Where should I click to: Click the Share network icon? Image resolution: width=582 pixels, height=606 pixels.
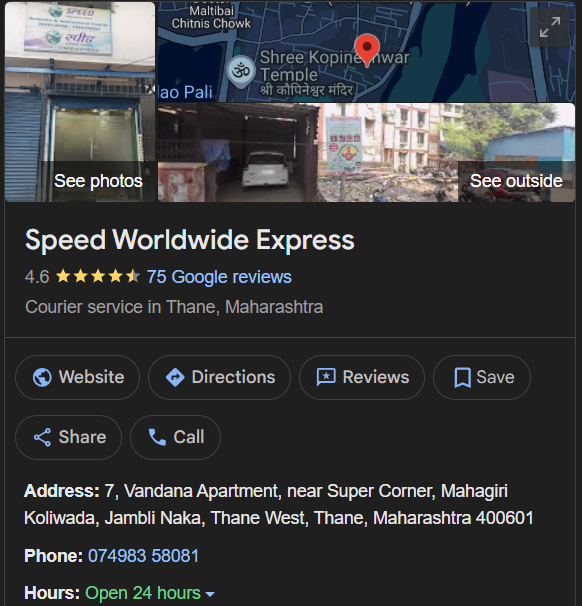(x=42, y=437)
